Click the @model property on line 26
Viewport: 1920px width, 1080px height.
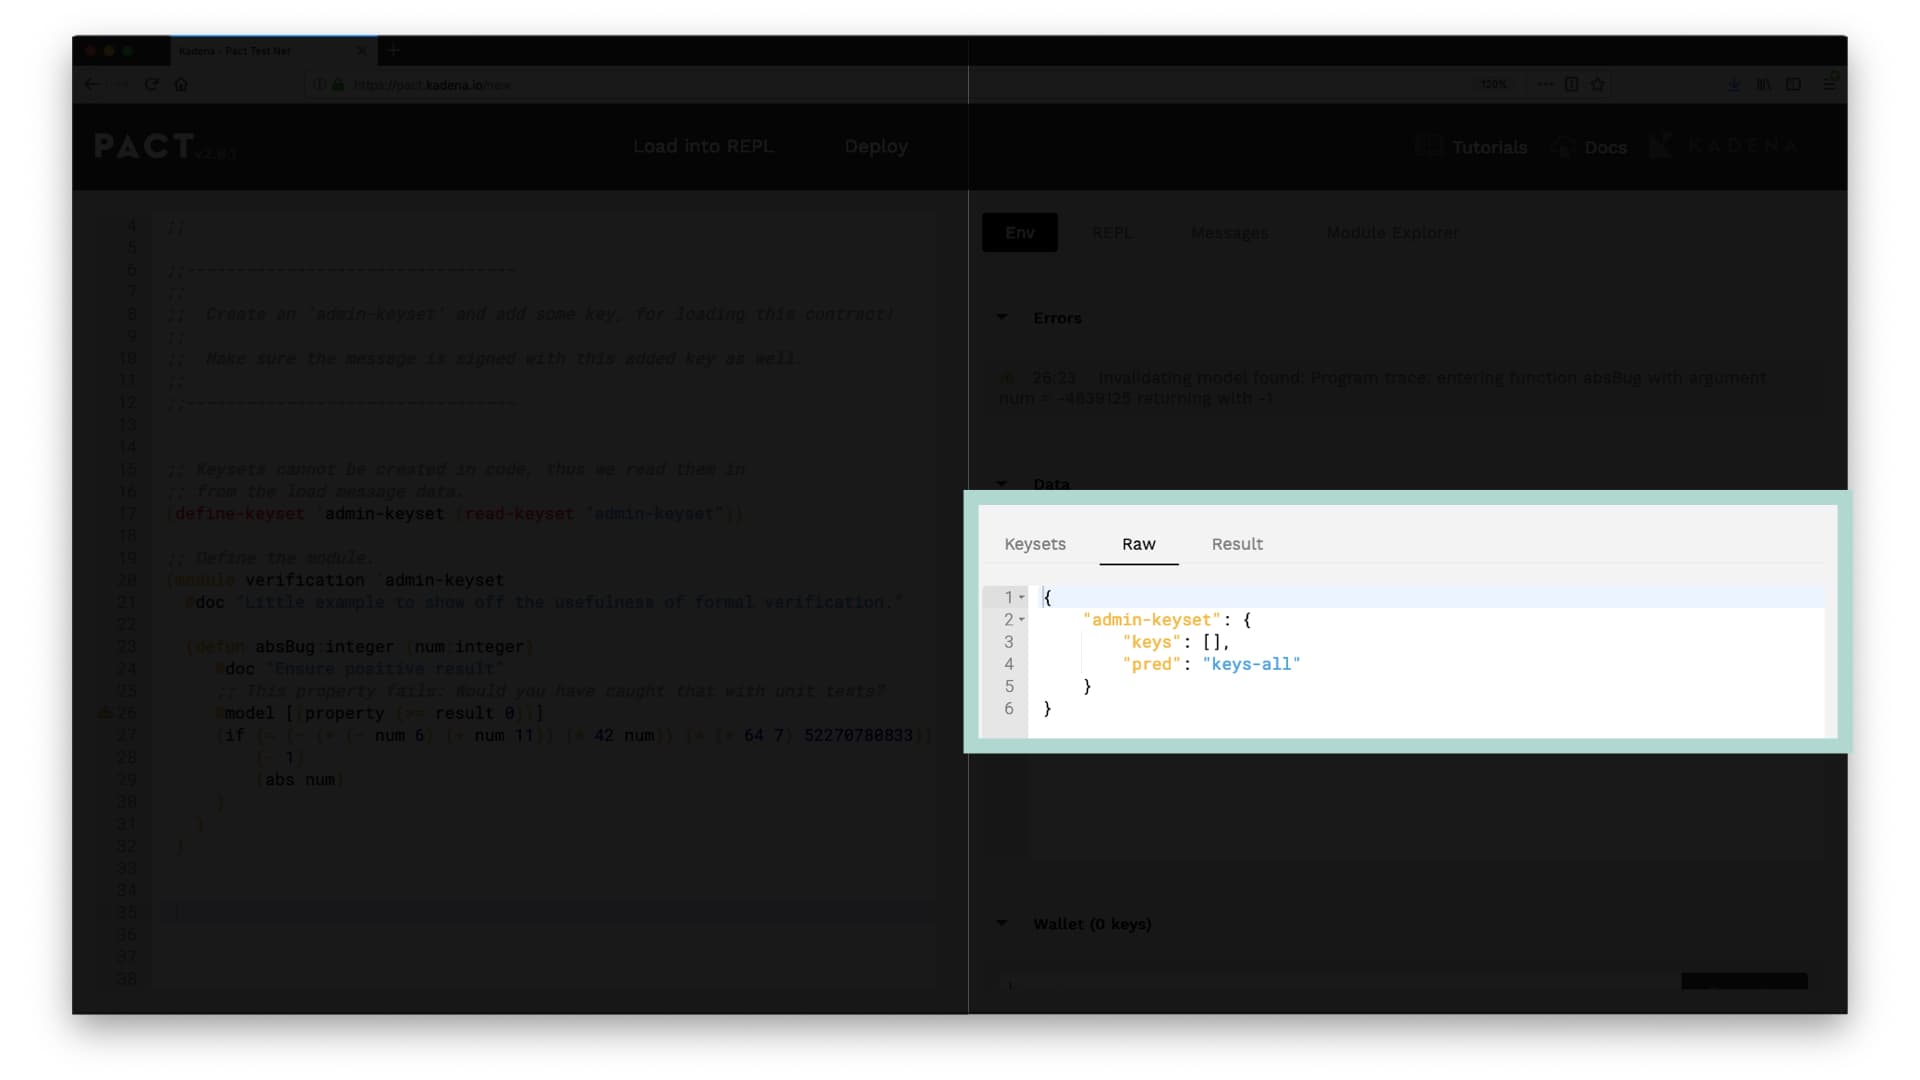tap(380, 713)
